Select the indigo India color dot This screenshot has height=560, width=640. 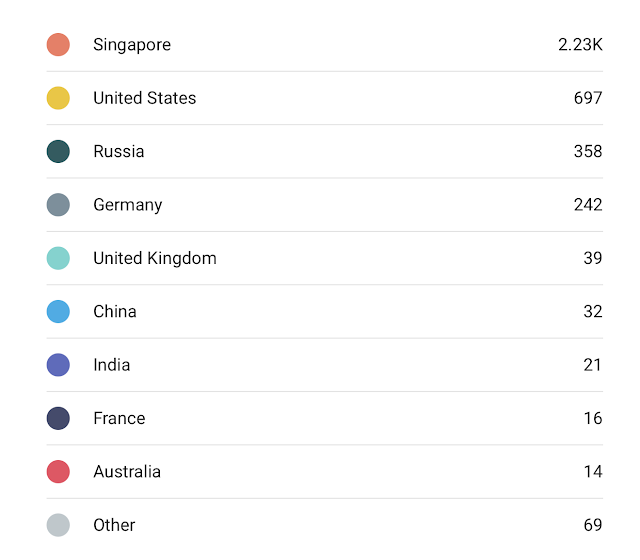(58, 365)
